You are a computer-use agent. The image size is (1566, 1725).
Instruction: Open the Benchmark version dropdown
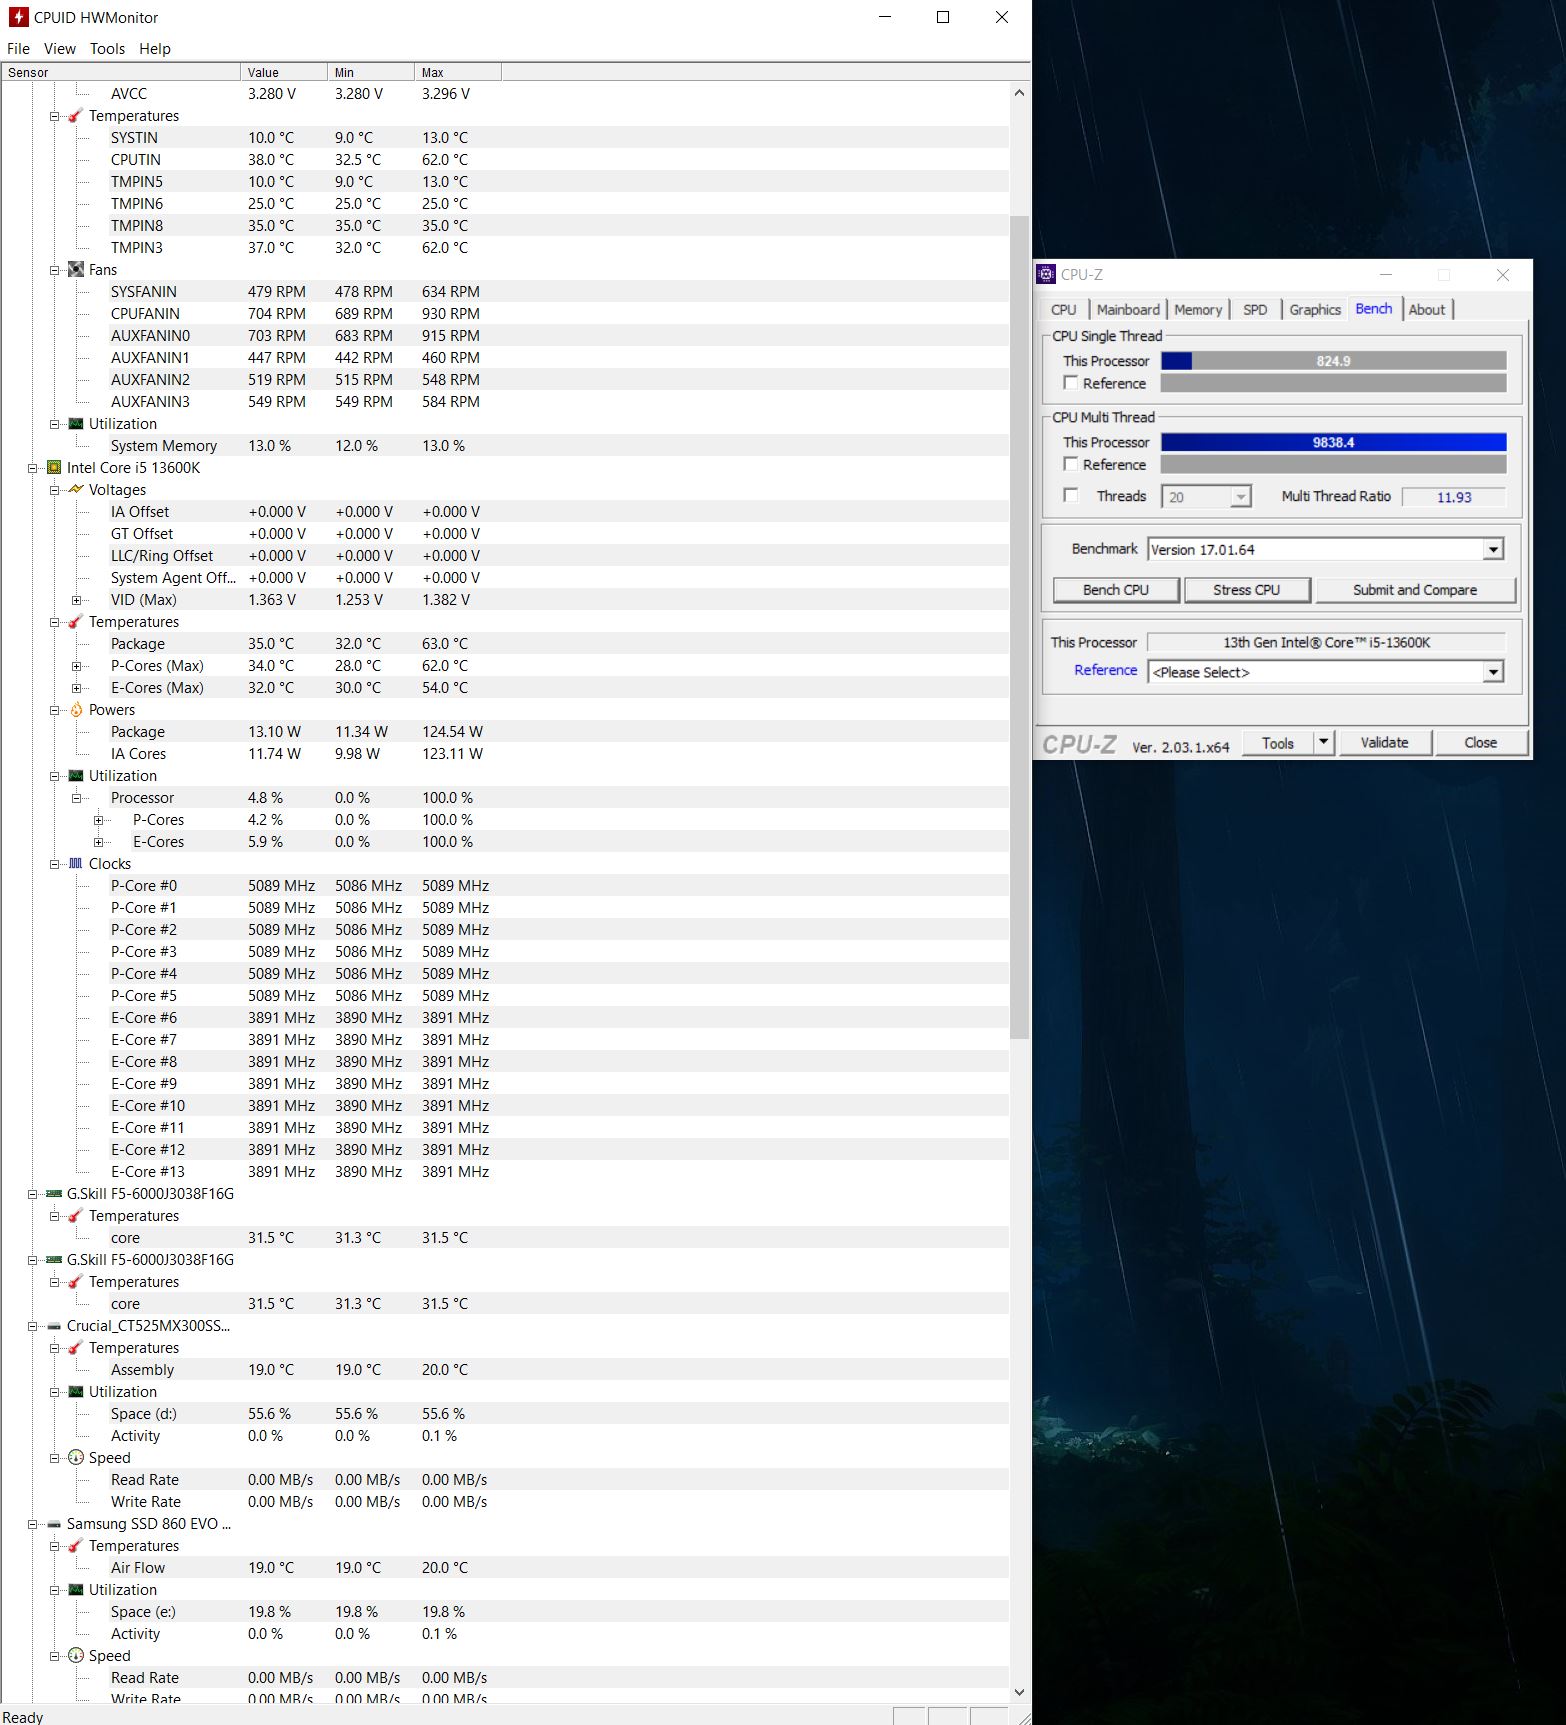coord(1493,549)
